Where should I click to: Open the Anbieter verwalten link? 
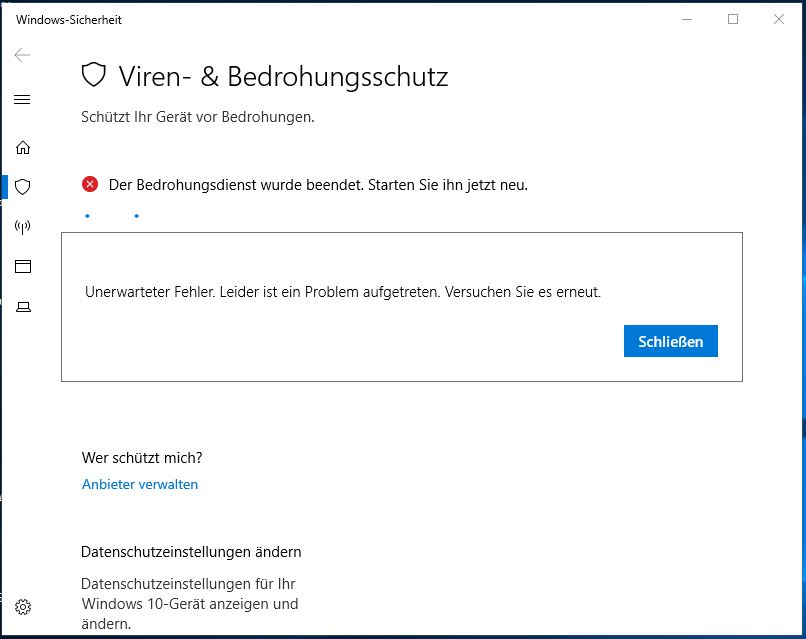[x=139, y=484]
